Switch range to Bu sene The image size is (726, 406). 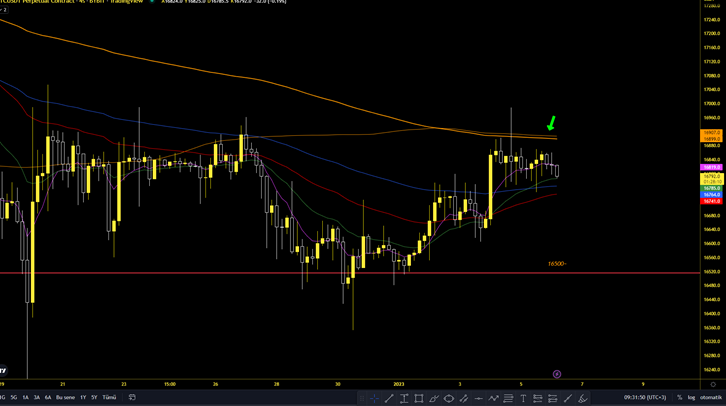click(x=65, y=398)
